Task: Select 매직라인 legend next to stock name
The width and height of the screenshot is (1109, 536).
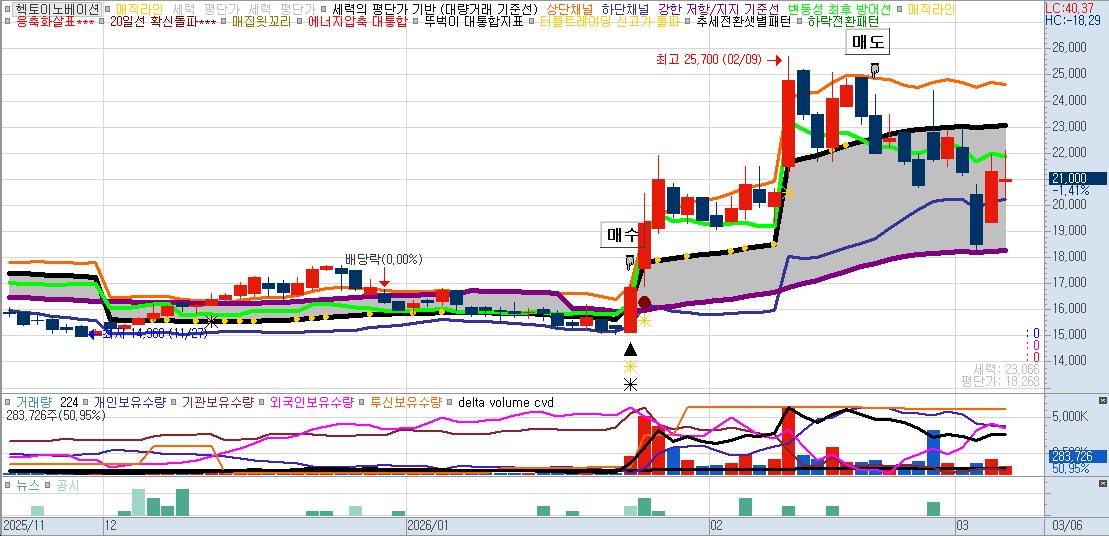Action: coord(139,9)
